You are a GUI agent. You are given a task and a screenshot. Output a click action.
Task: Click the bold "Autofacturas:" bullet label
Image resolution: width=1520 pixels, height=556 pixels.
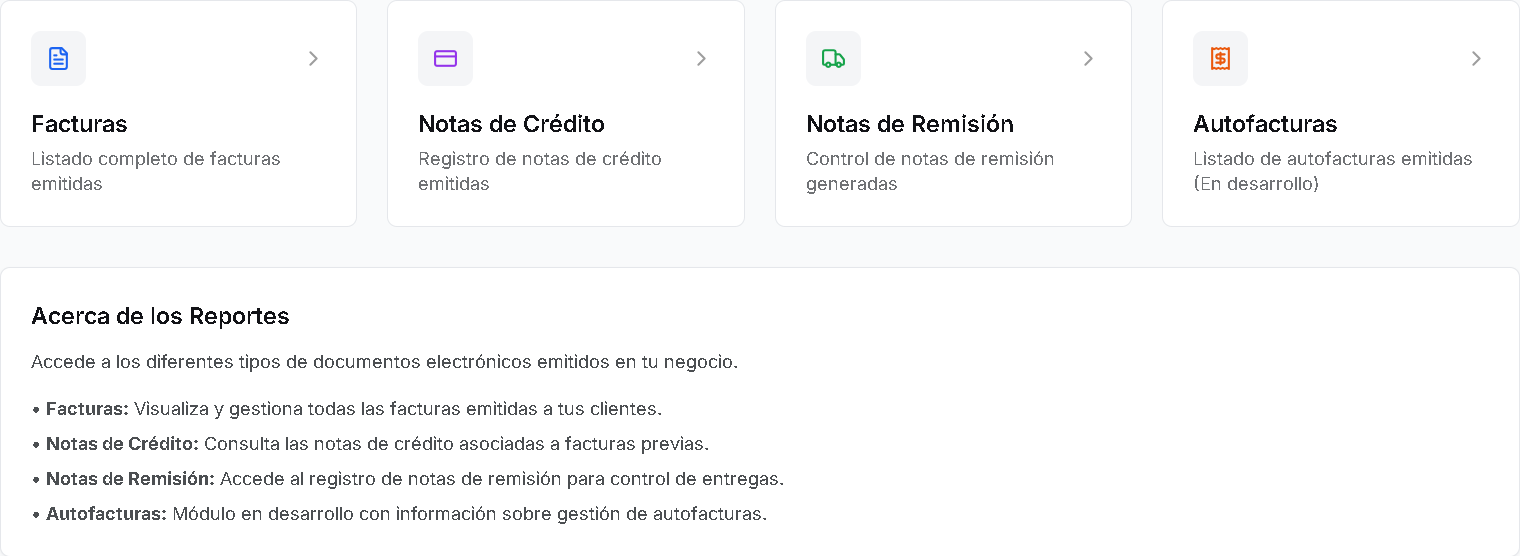coord(106,514)
